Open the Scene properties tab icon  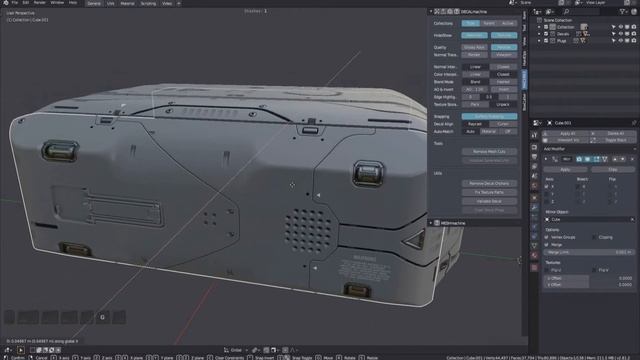(534, 176)
